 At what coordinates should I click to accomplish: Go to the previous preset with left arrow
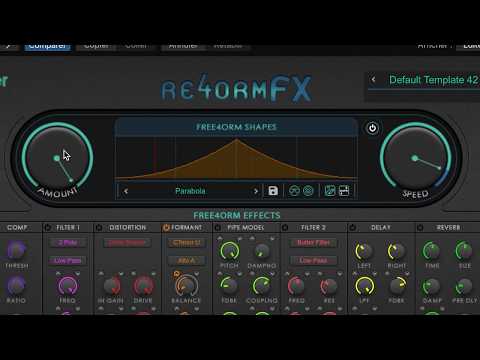click(x=373, y=80)
